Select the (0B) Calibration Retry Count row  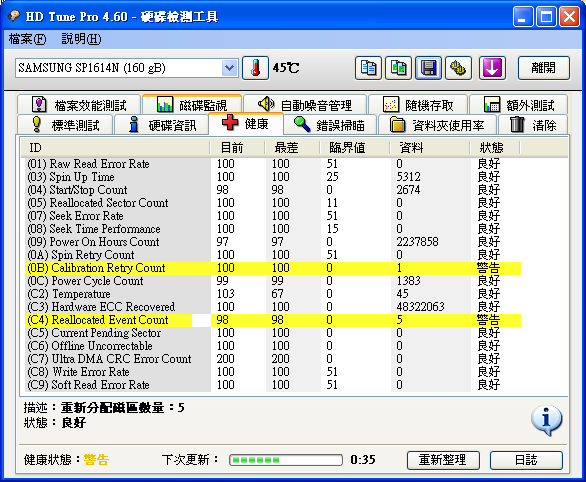[x=273, y=268]
